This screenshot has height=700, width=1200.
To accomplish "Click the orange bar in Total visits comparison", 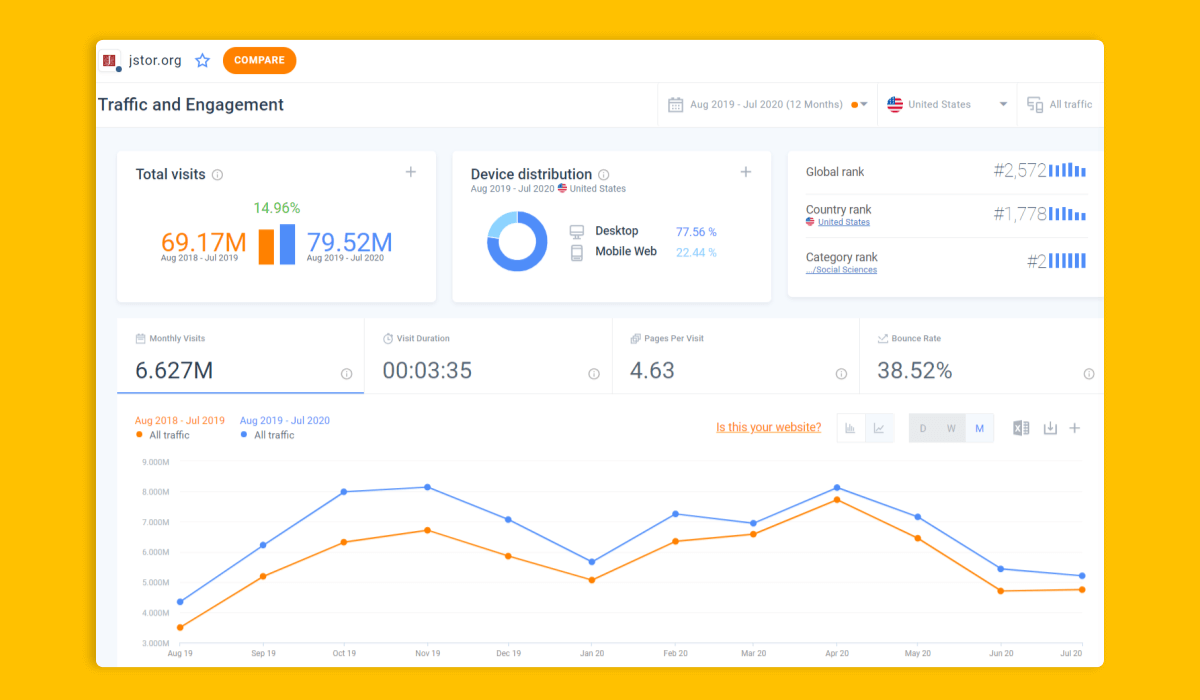I will pyautogui.click(x=266, y=247).
